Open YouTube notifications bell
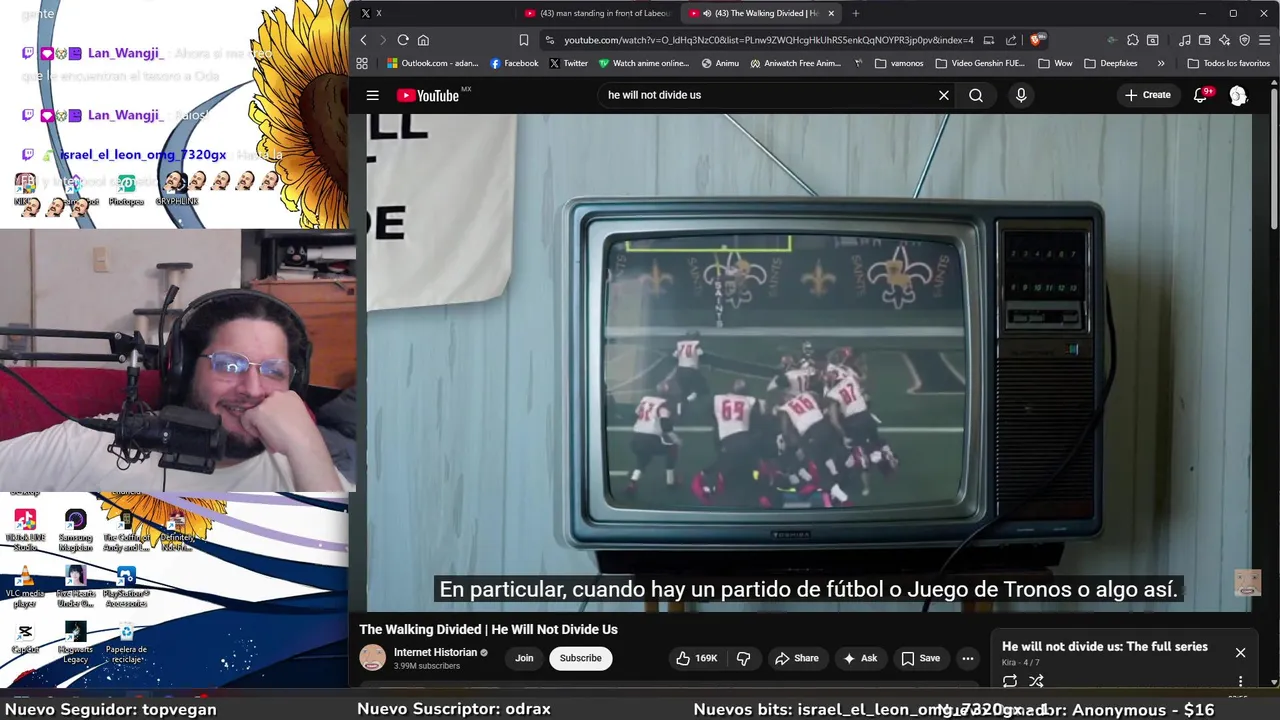This screenshot has height=720, width=1280. 1200,95
